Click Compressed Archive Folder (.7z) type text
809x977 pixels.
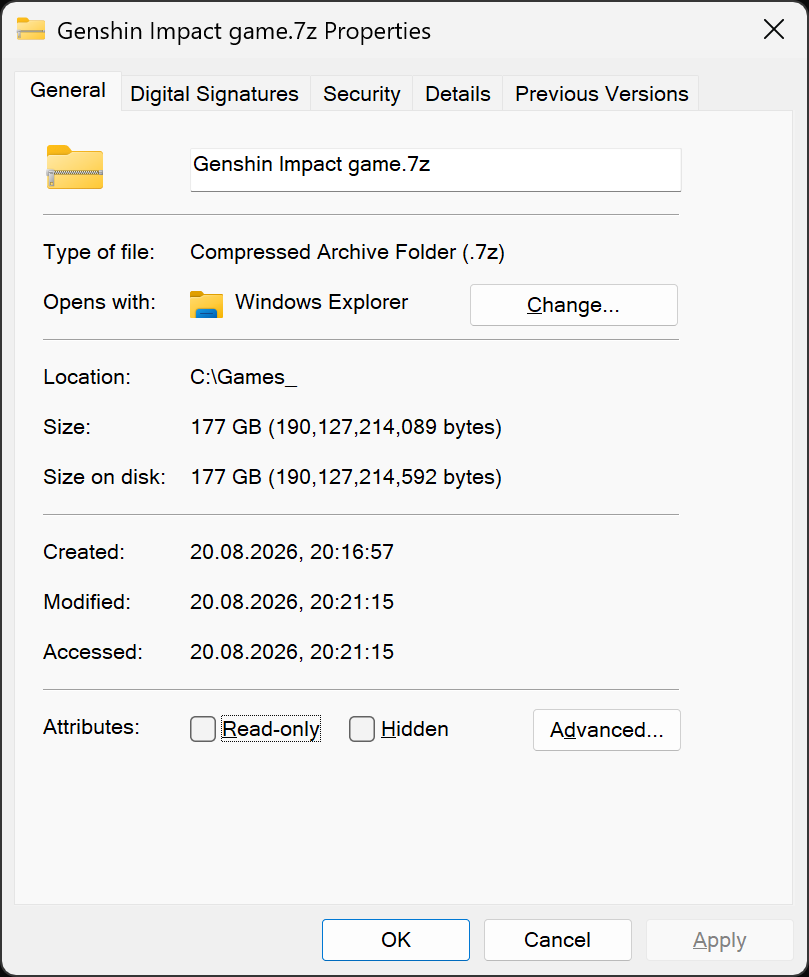click(347, 252)
